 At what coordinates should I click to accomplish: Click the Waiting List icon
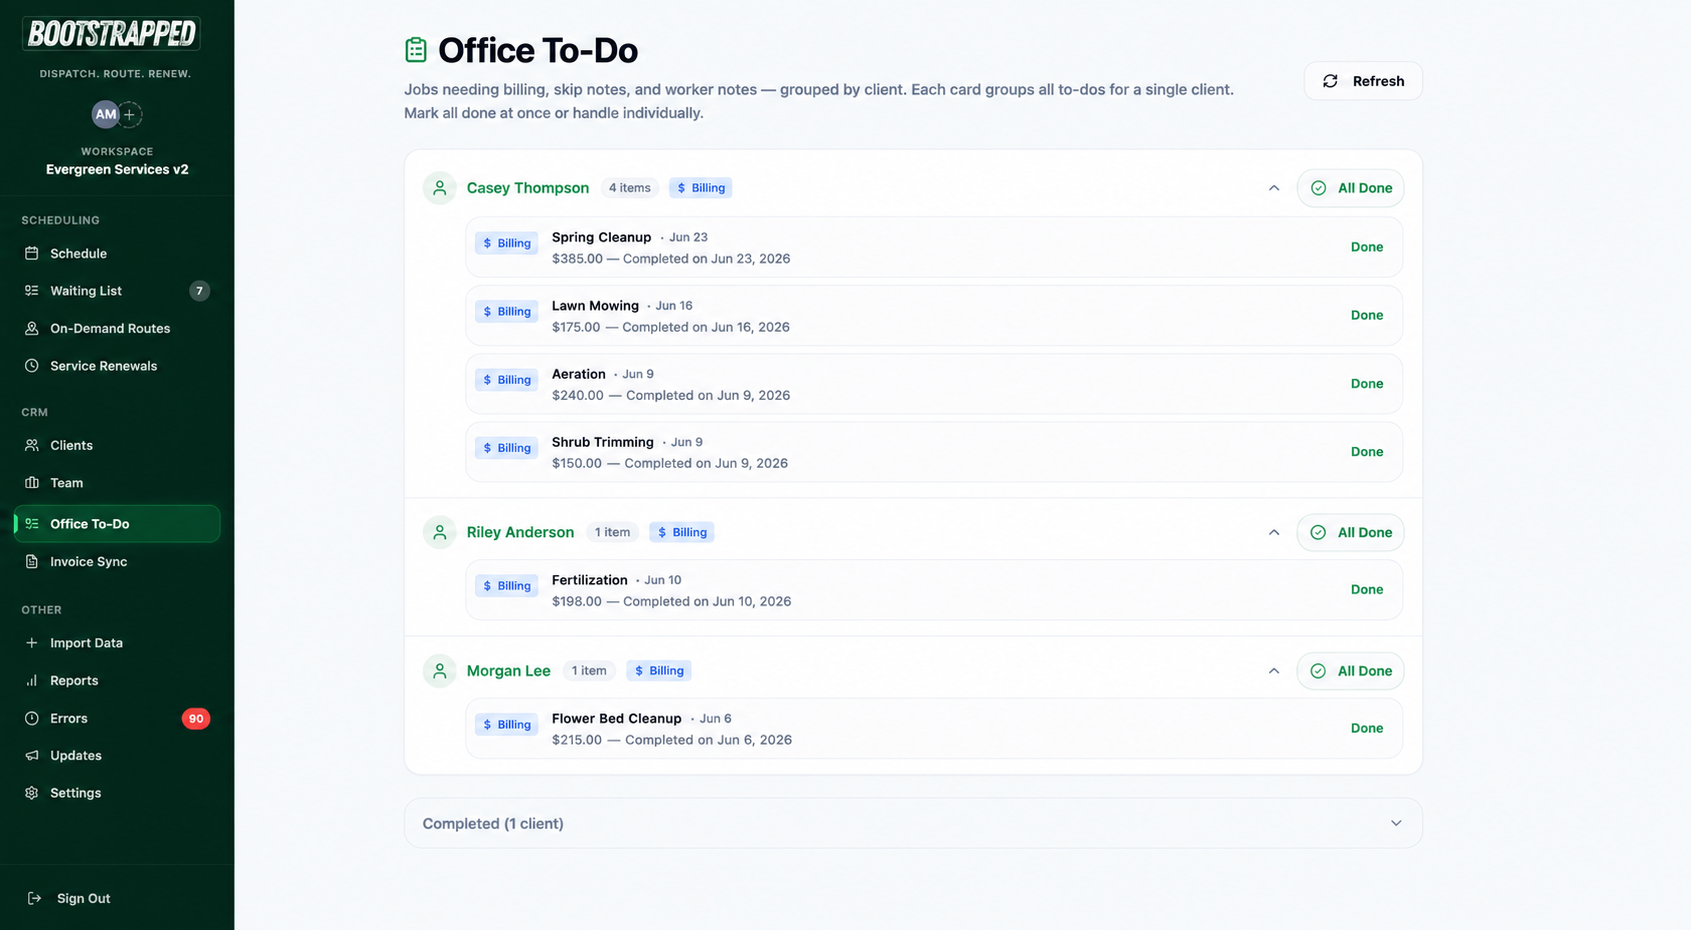(x=32, y=291)
